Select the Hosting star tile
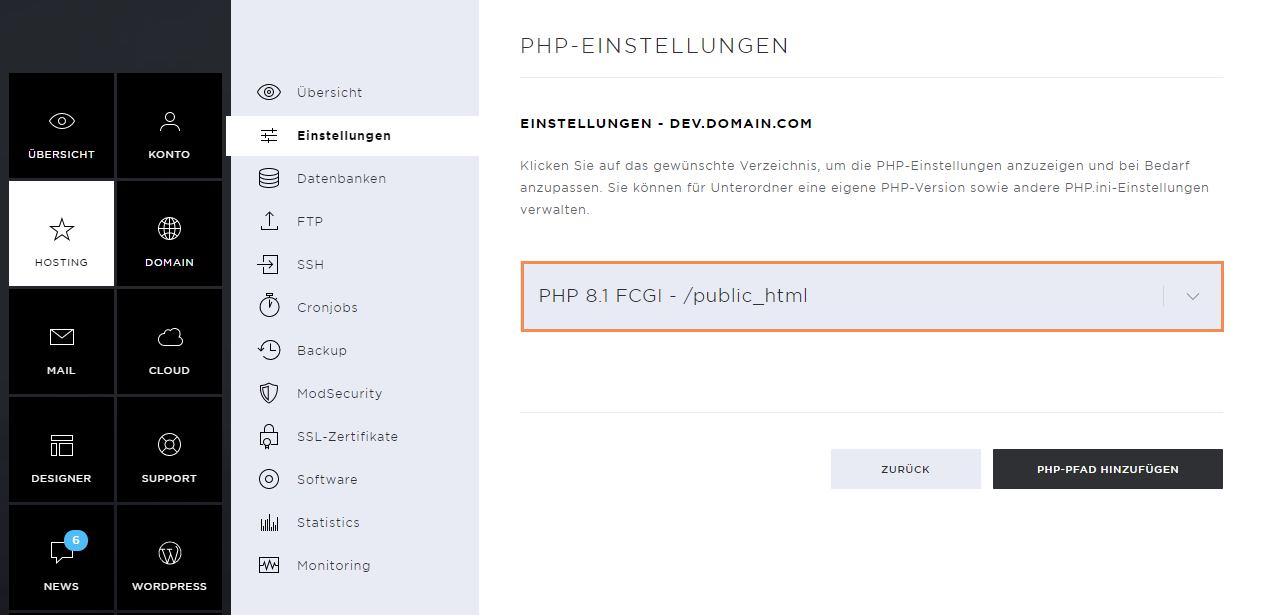The height and width of the screenshot is (615, 1263). 61,233
